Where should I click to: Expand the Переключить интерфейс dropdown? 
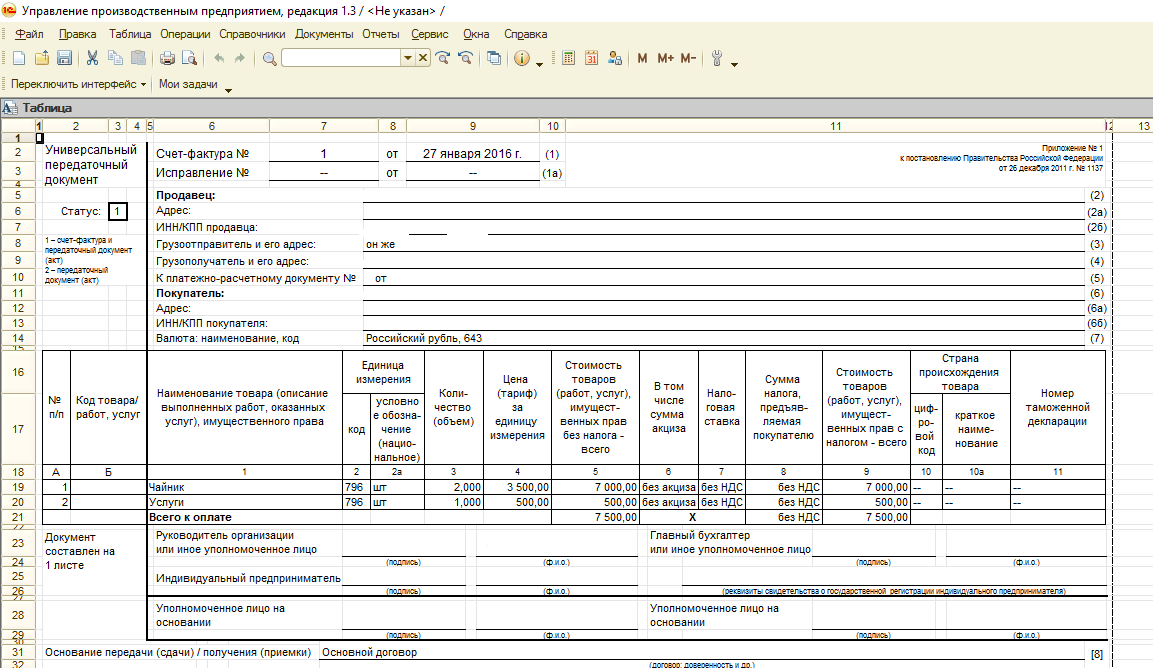[x=143, y=85]
